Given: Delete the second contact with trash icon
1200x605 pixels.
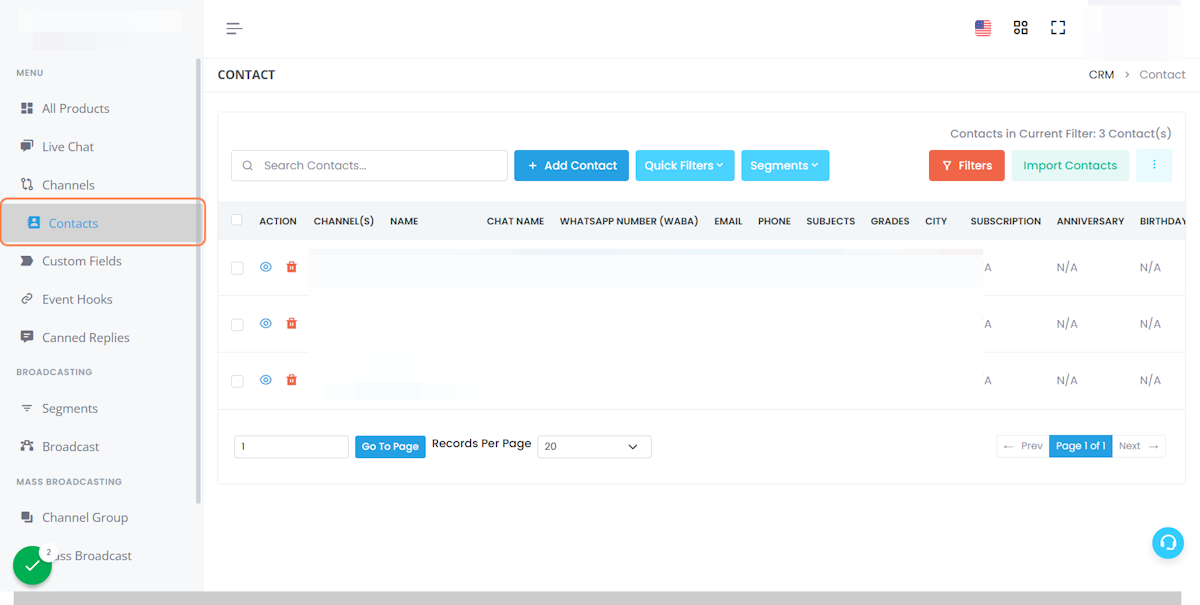Looking at the screenshot, I should click(292, 323).
